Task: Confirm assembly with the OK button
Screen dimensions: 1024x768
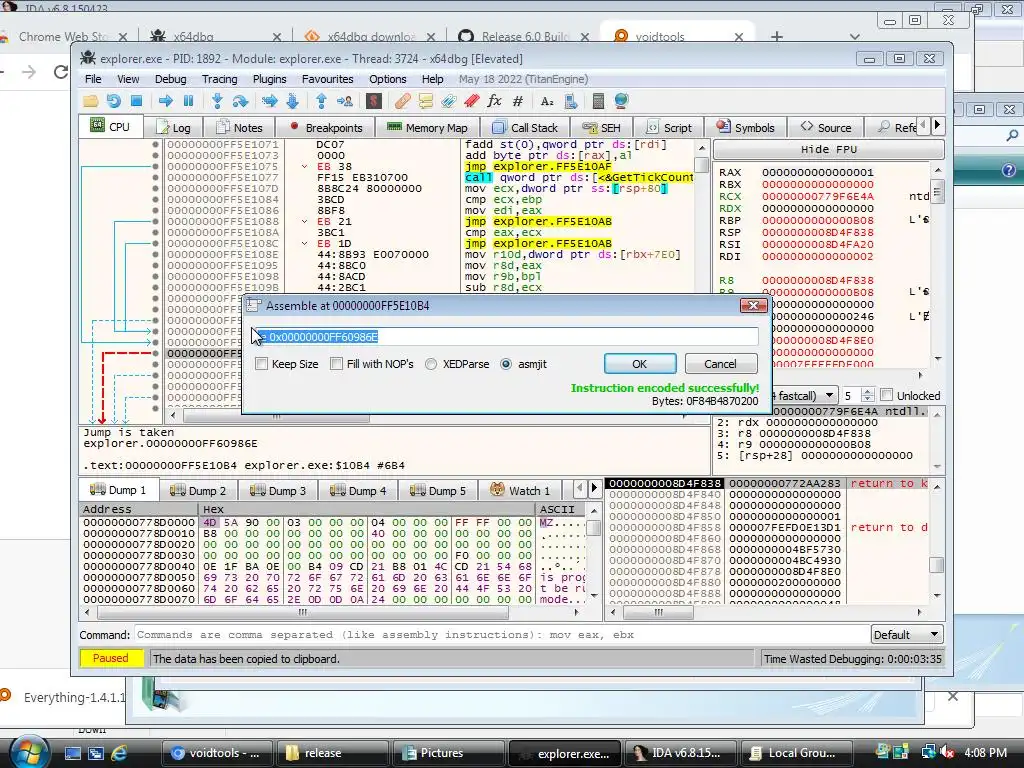Action: coord(639,364)
